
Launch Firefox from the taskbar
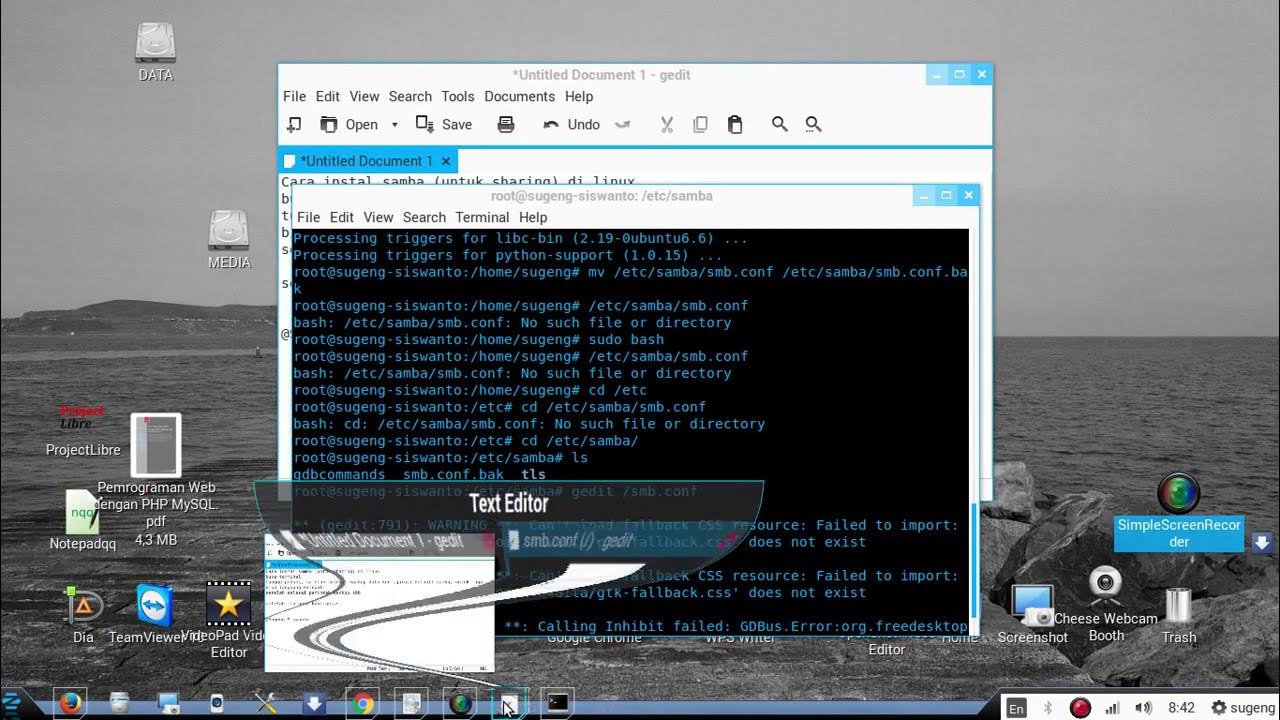pos(70,704)
